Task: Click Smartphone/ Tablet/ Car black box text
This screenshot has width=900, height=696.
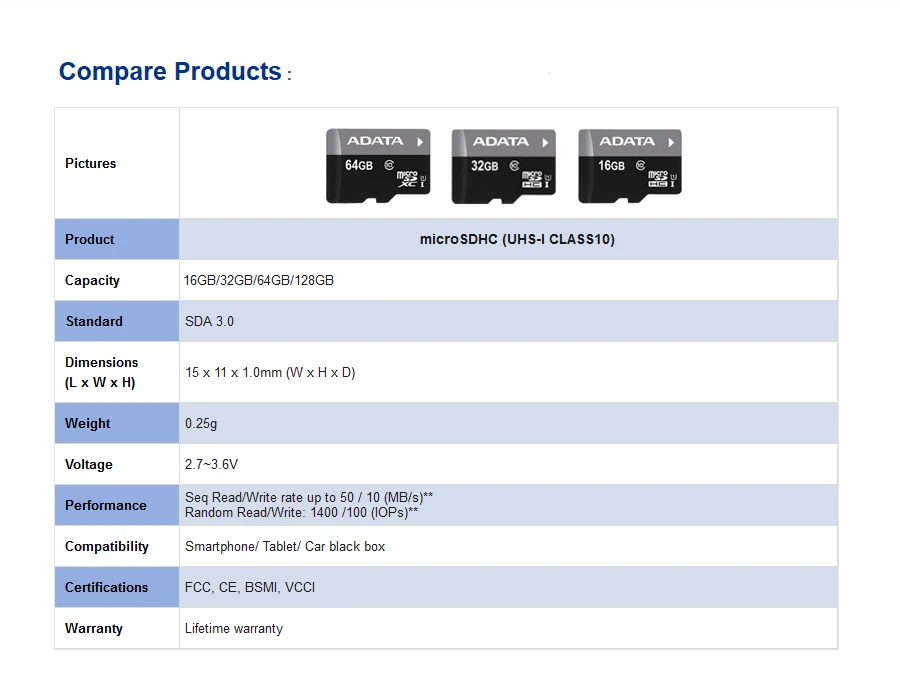Action: (x=285, y=547)
